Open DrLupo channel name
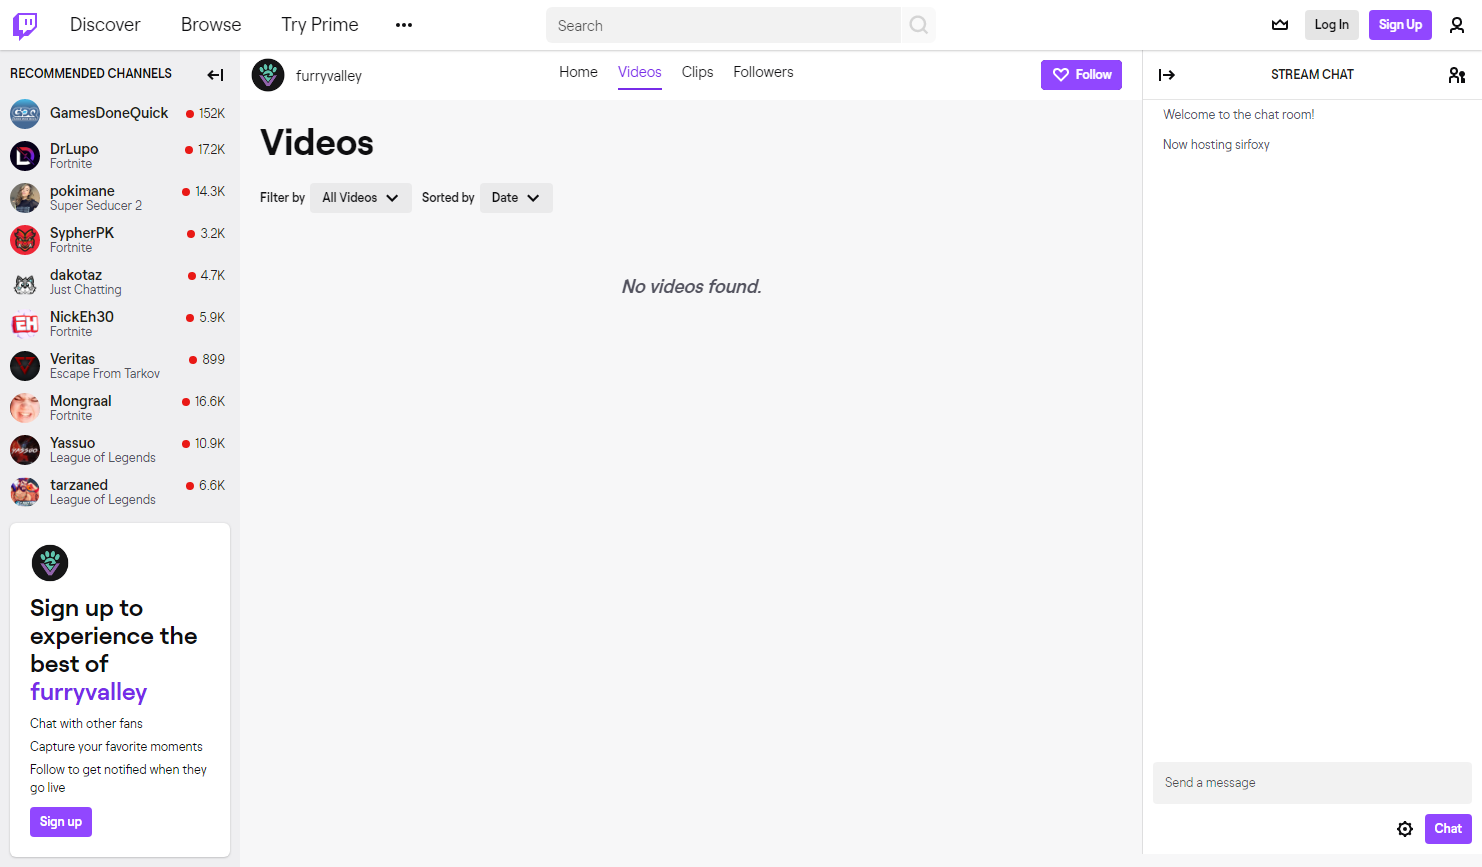Viewport: 1482px width, 867px height. pos(74,149)
